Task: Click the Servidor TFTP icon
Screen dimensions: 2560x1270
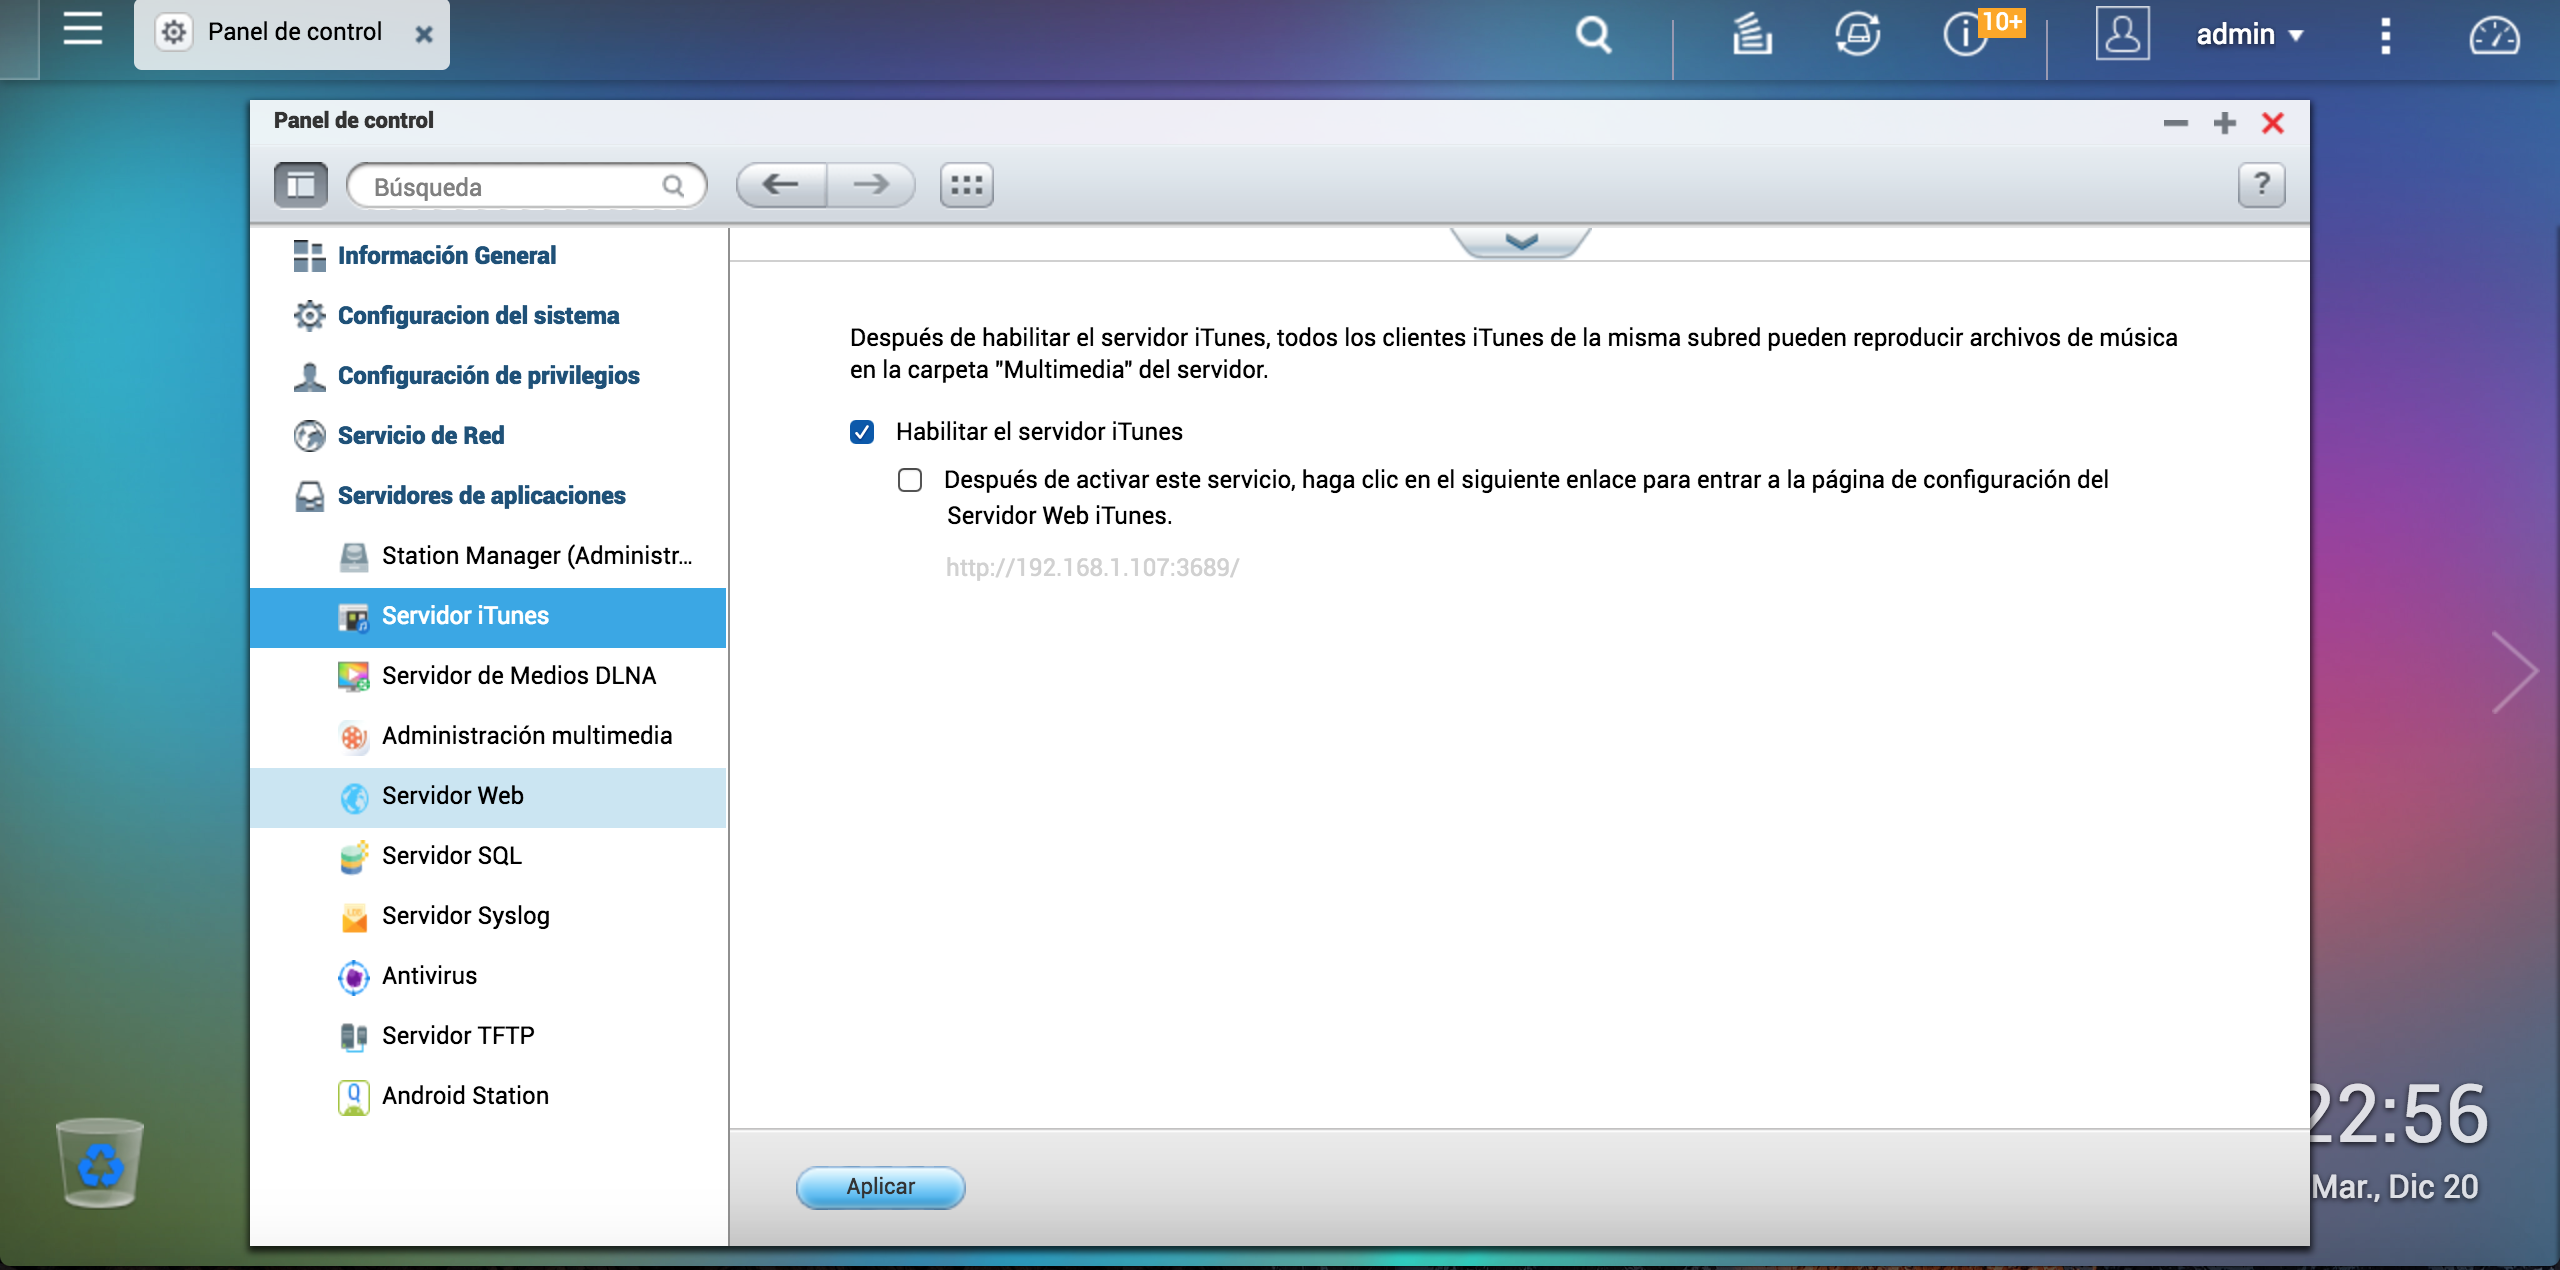Action: coord(351,1035)
